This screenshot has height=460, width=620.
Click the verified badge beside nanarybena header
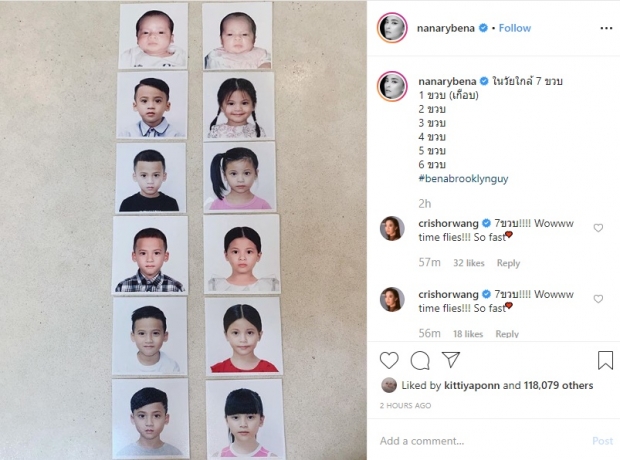point(483,28)
